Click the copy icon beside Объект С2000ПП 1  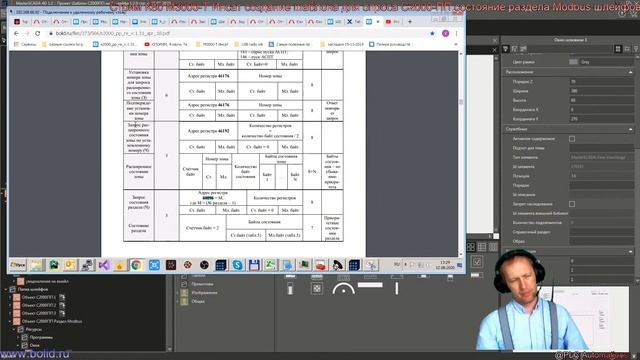(62, 297)
